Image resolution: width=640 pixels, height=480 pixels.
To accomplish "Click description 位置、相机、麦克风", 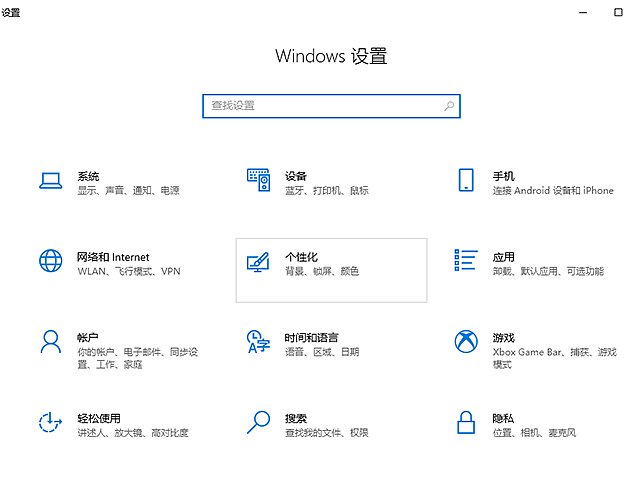I will [534, 433].
